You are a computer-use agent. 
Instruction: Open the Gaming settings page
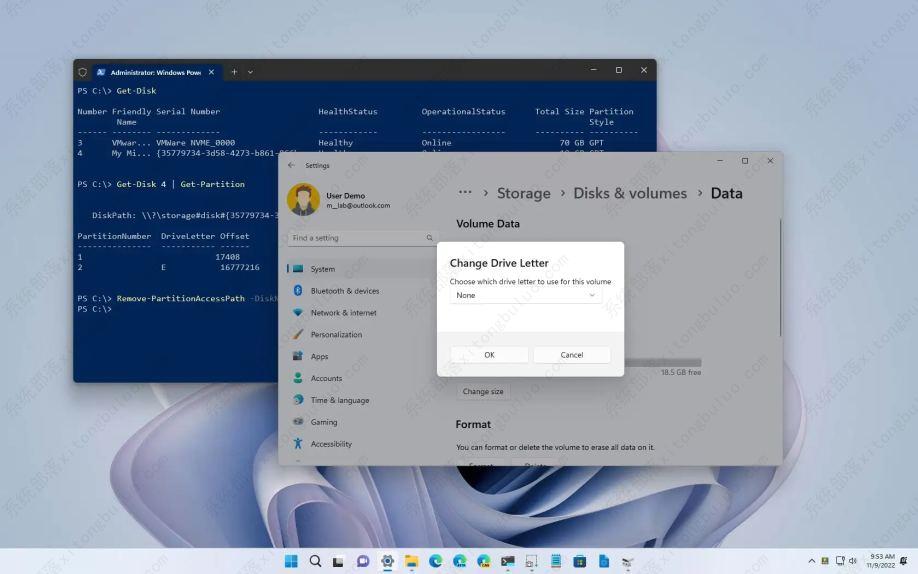point(323,422)
